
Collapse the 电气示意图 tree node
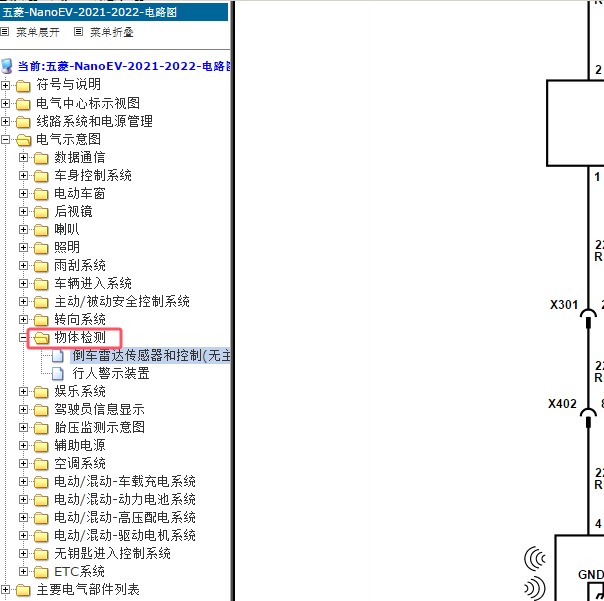(5, 139)
